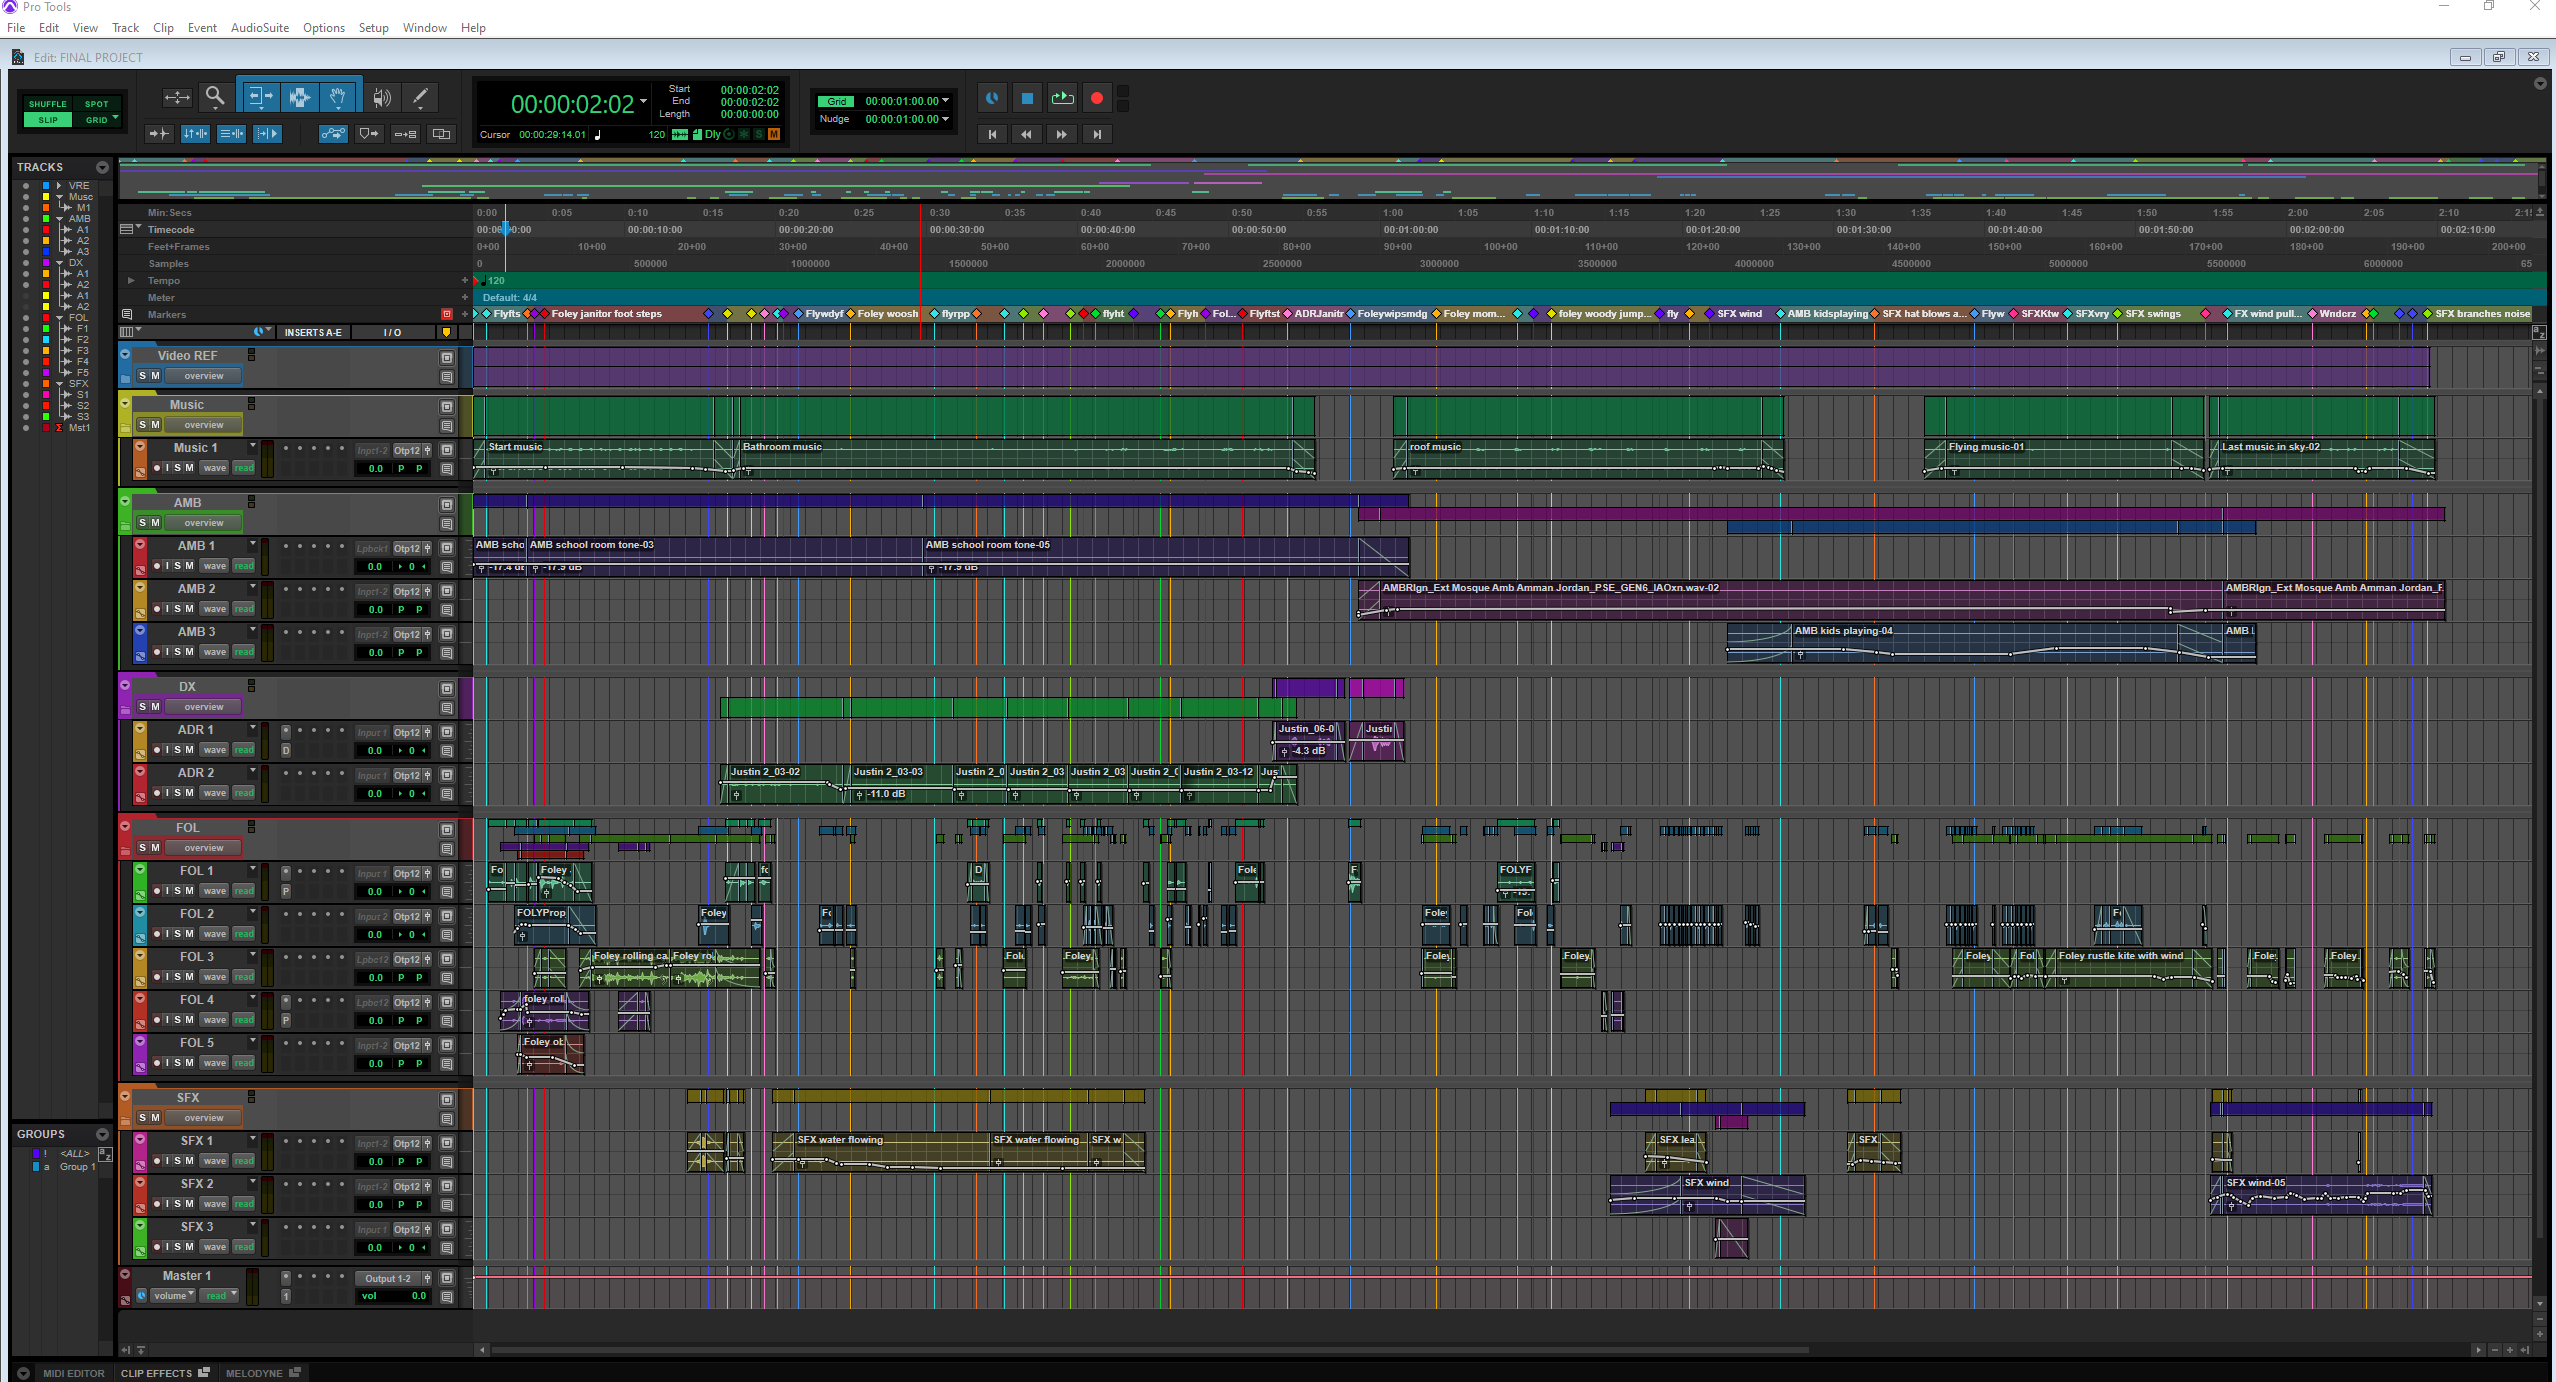Toggle input monitoring on AMB 3

coord(167,652)
